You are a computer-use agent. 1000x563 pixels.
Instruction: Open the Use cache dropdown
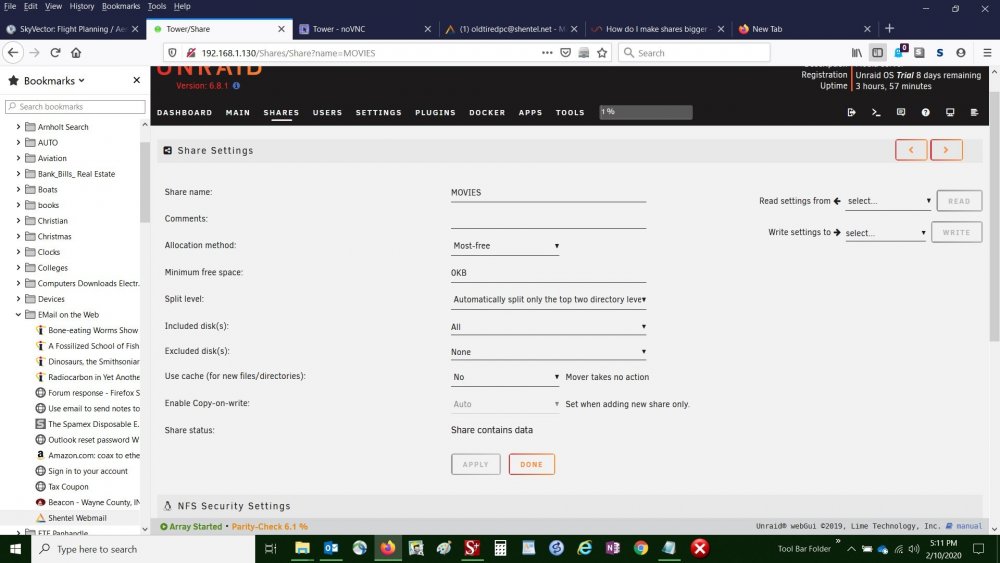point(505,377)
